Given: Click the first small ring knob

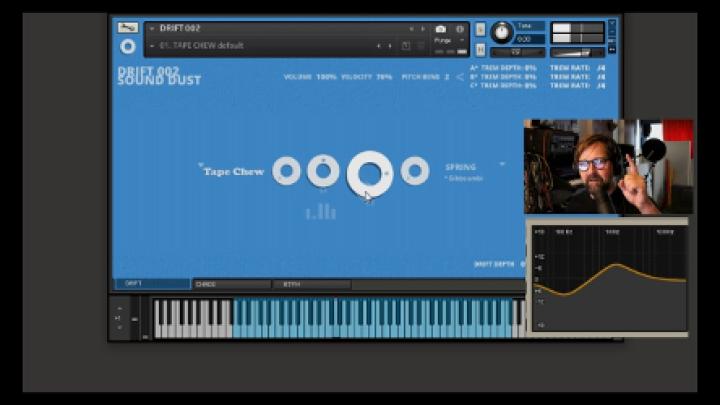Looking at the screenshot, I should pyautogui.click(x=287, y=171).
